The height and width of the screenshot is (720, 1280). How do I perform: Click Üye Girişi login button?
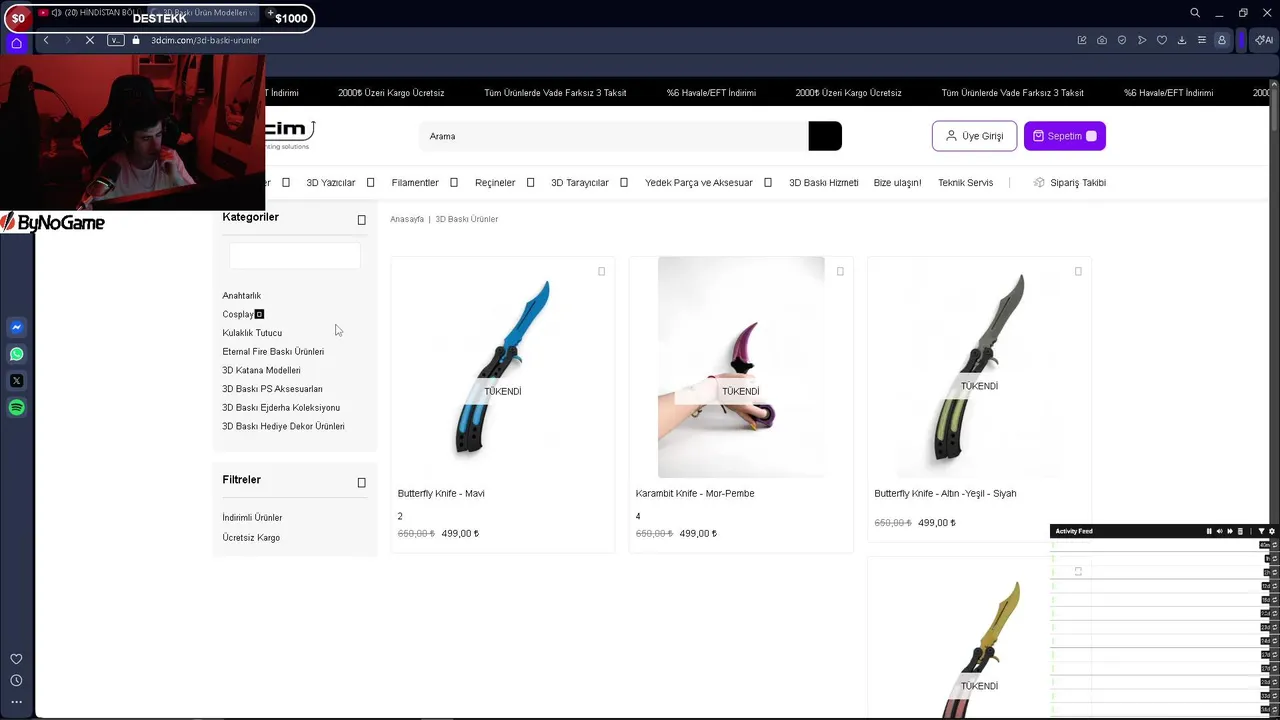click(x=974, y=136)
